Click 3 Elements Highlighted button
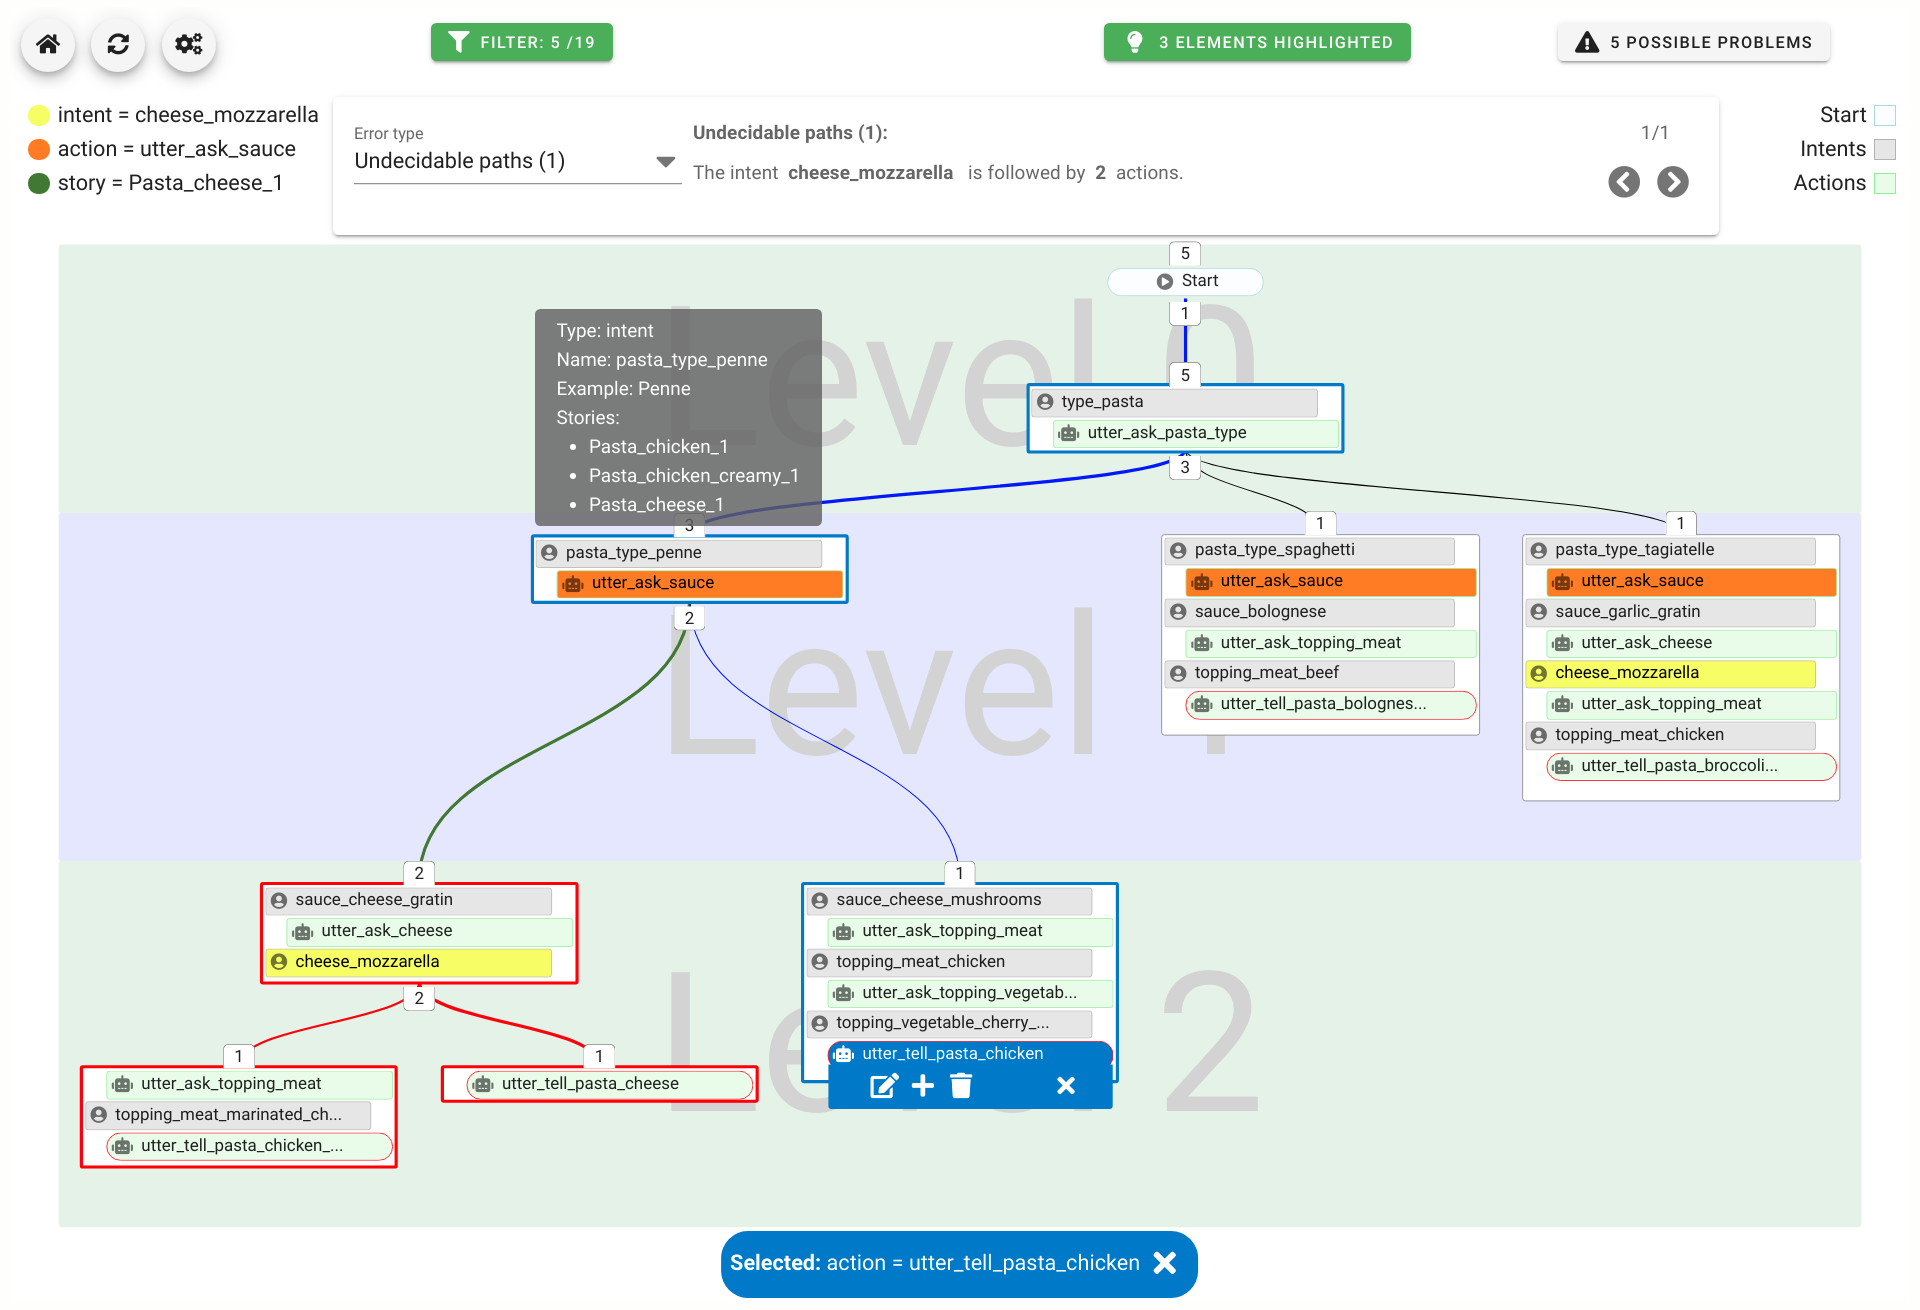 1256,42
